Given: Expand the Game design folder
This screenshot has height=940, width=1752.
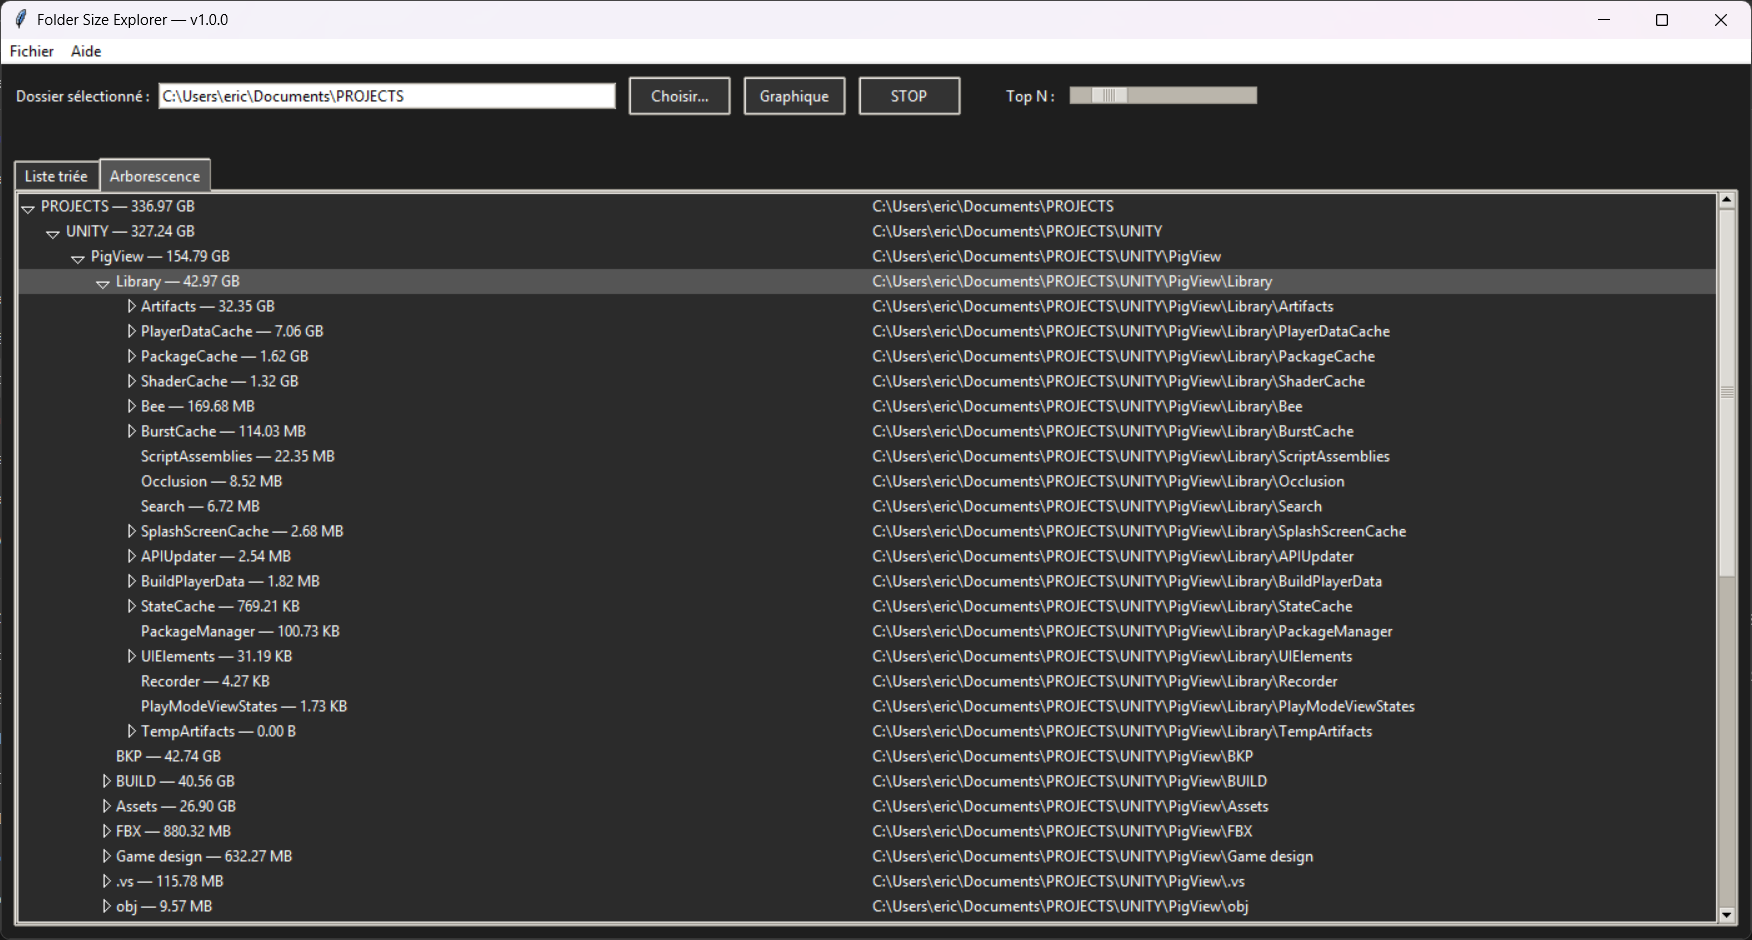Looking at the screenshot, I should pos(106,856).
